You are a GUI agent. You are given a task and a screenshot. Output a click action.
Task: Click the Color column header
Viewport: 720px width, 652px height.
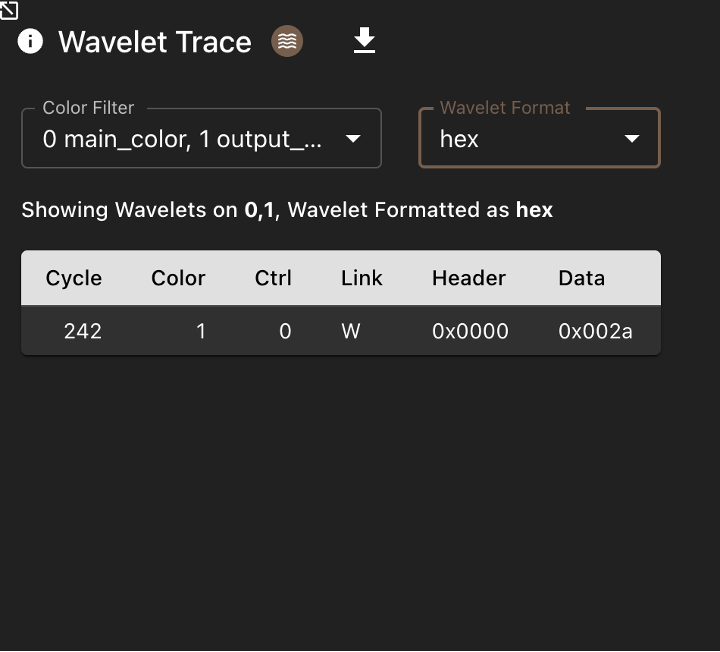178,278
